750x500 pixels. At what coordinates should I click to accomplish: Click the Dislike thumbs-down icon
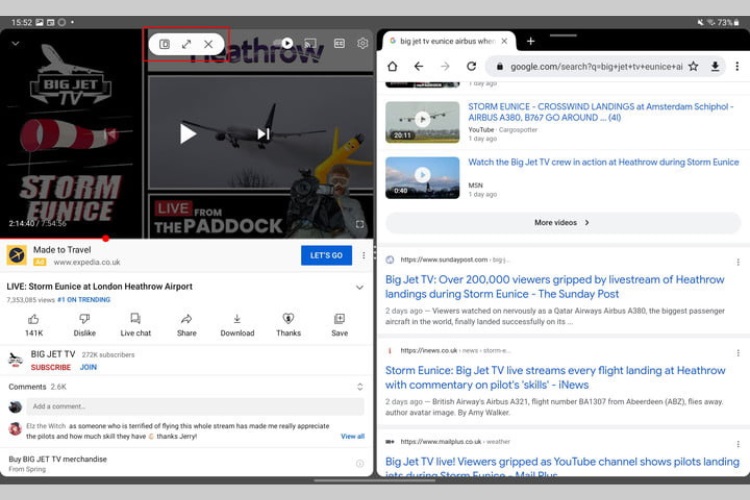(85, 319)
